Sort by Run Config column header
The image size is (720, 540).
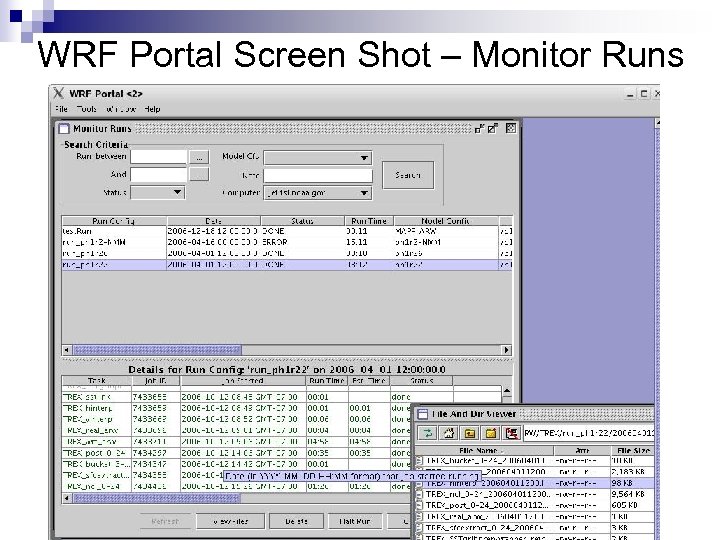(114, 221)
